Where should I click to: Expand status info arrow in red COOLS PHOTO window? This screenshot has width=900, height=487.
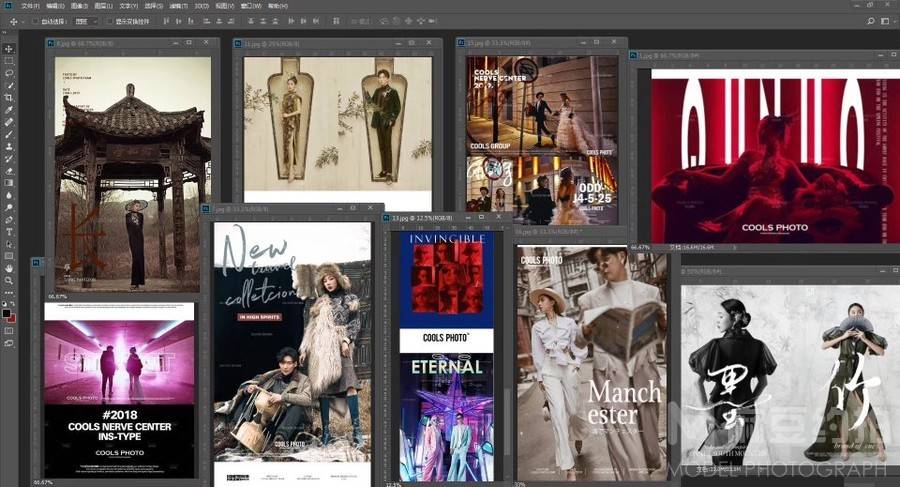coord(734,248)
